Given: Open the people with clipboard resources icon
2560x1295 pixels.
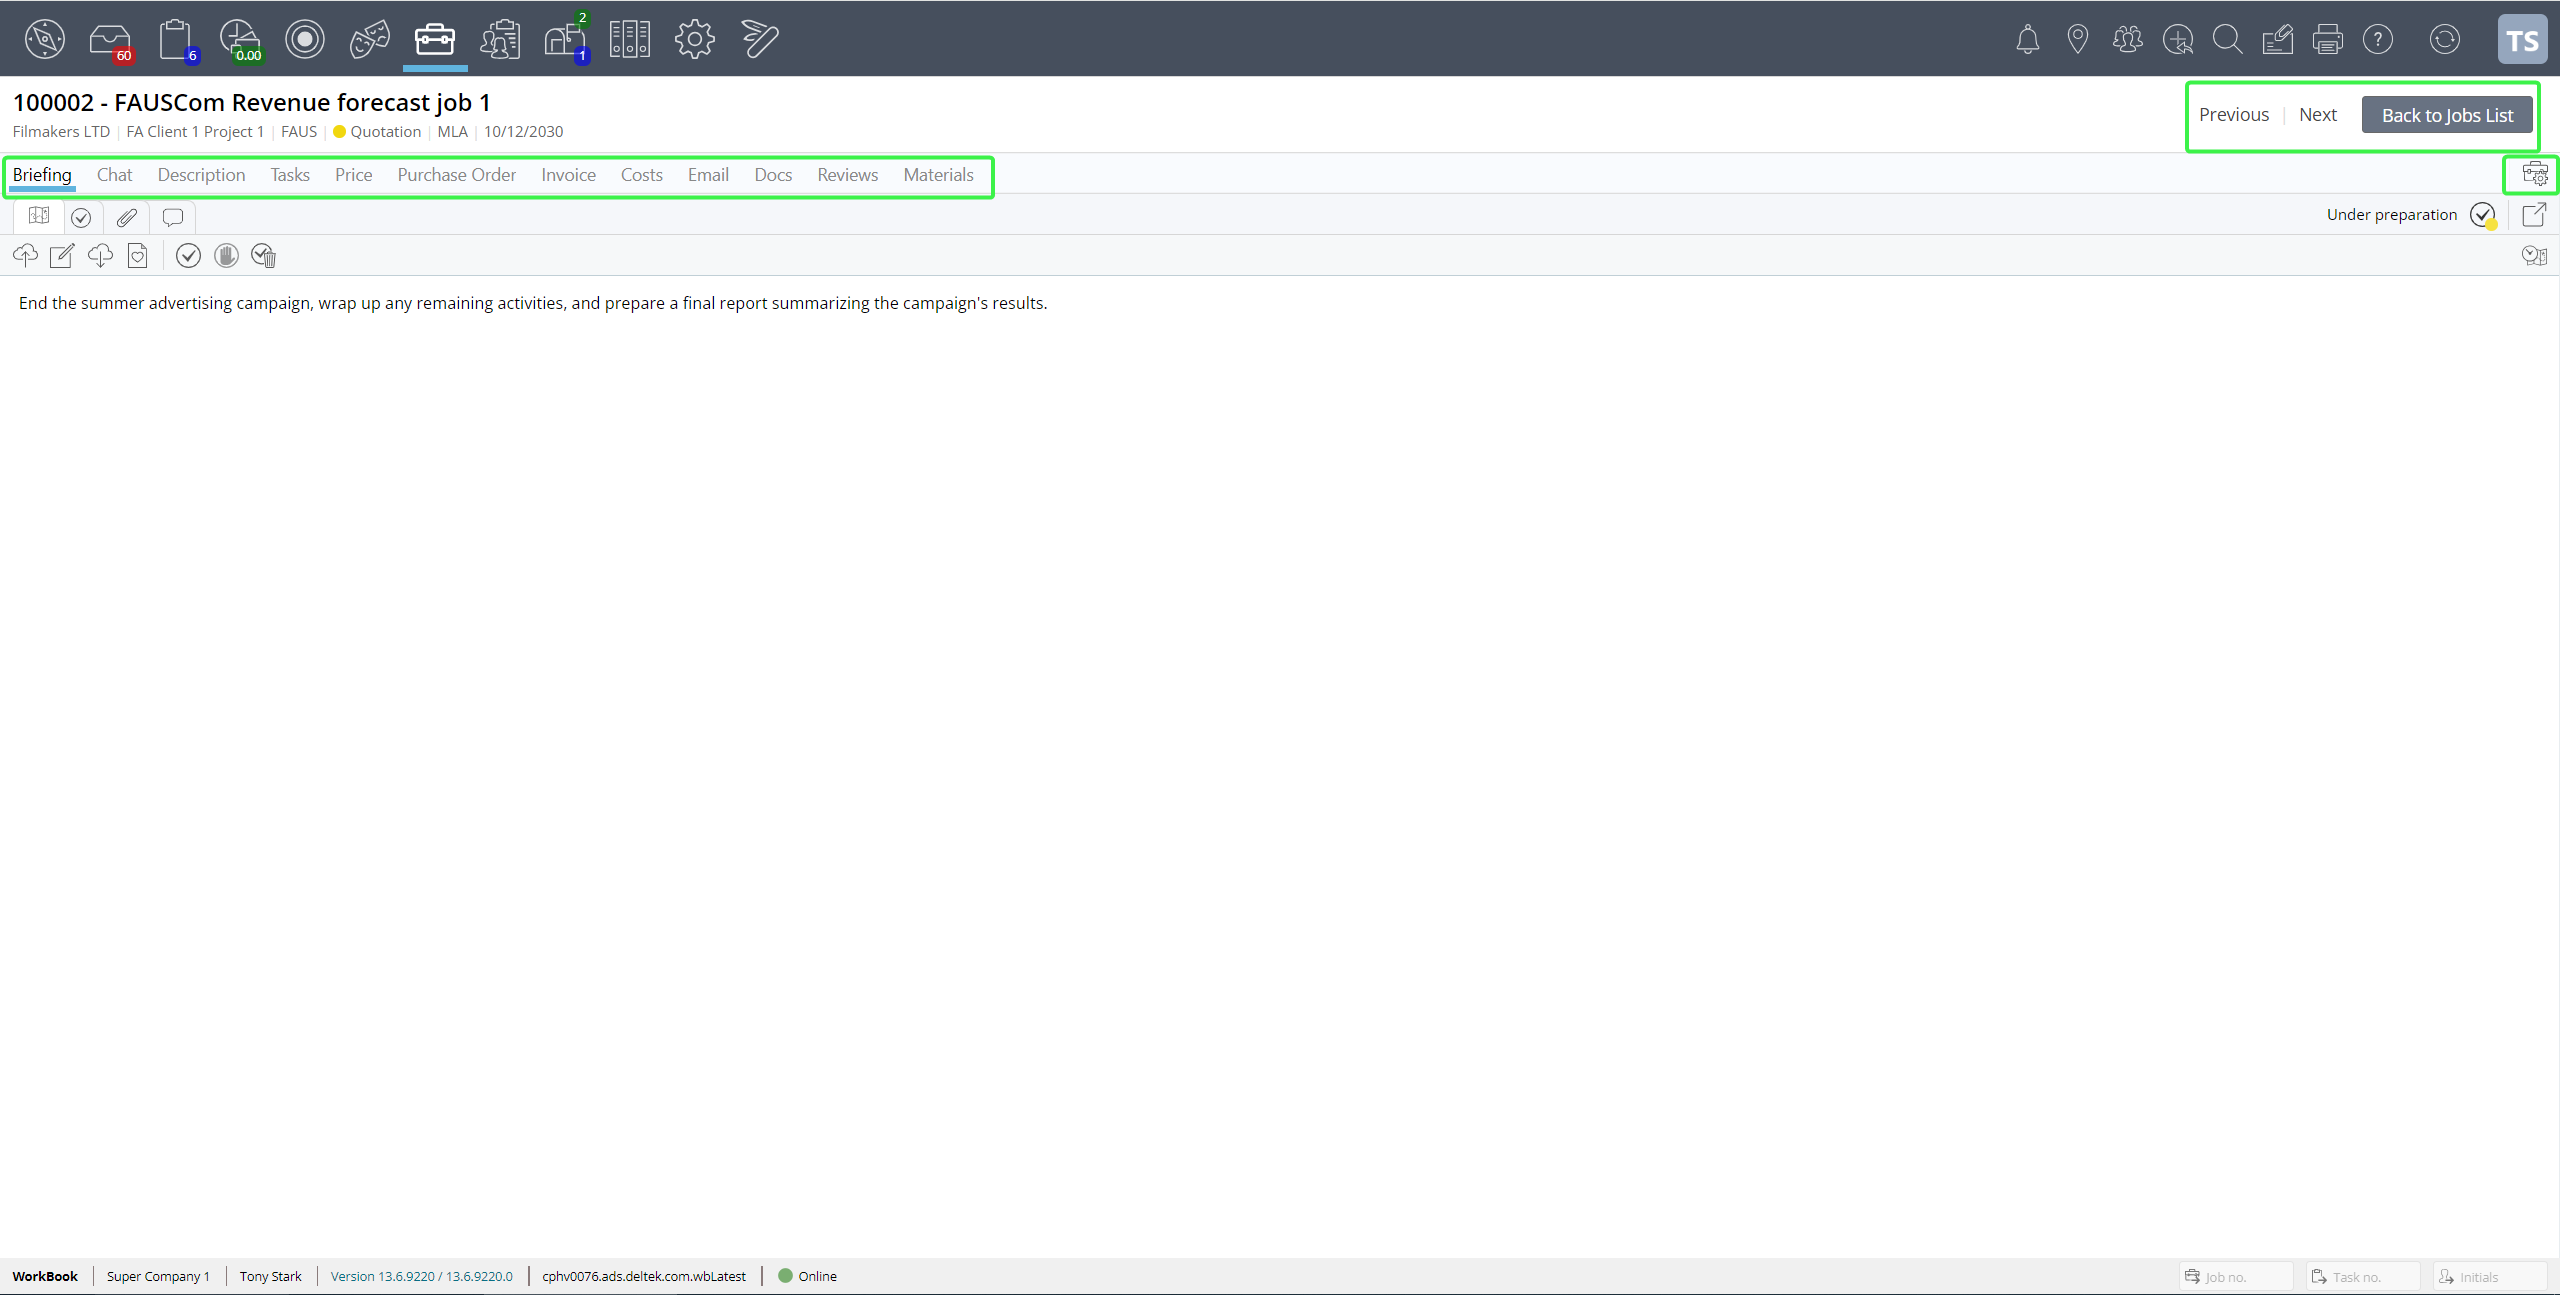Looking at the screenshot, I should click(x=500, y=39).
